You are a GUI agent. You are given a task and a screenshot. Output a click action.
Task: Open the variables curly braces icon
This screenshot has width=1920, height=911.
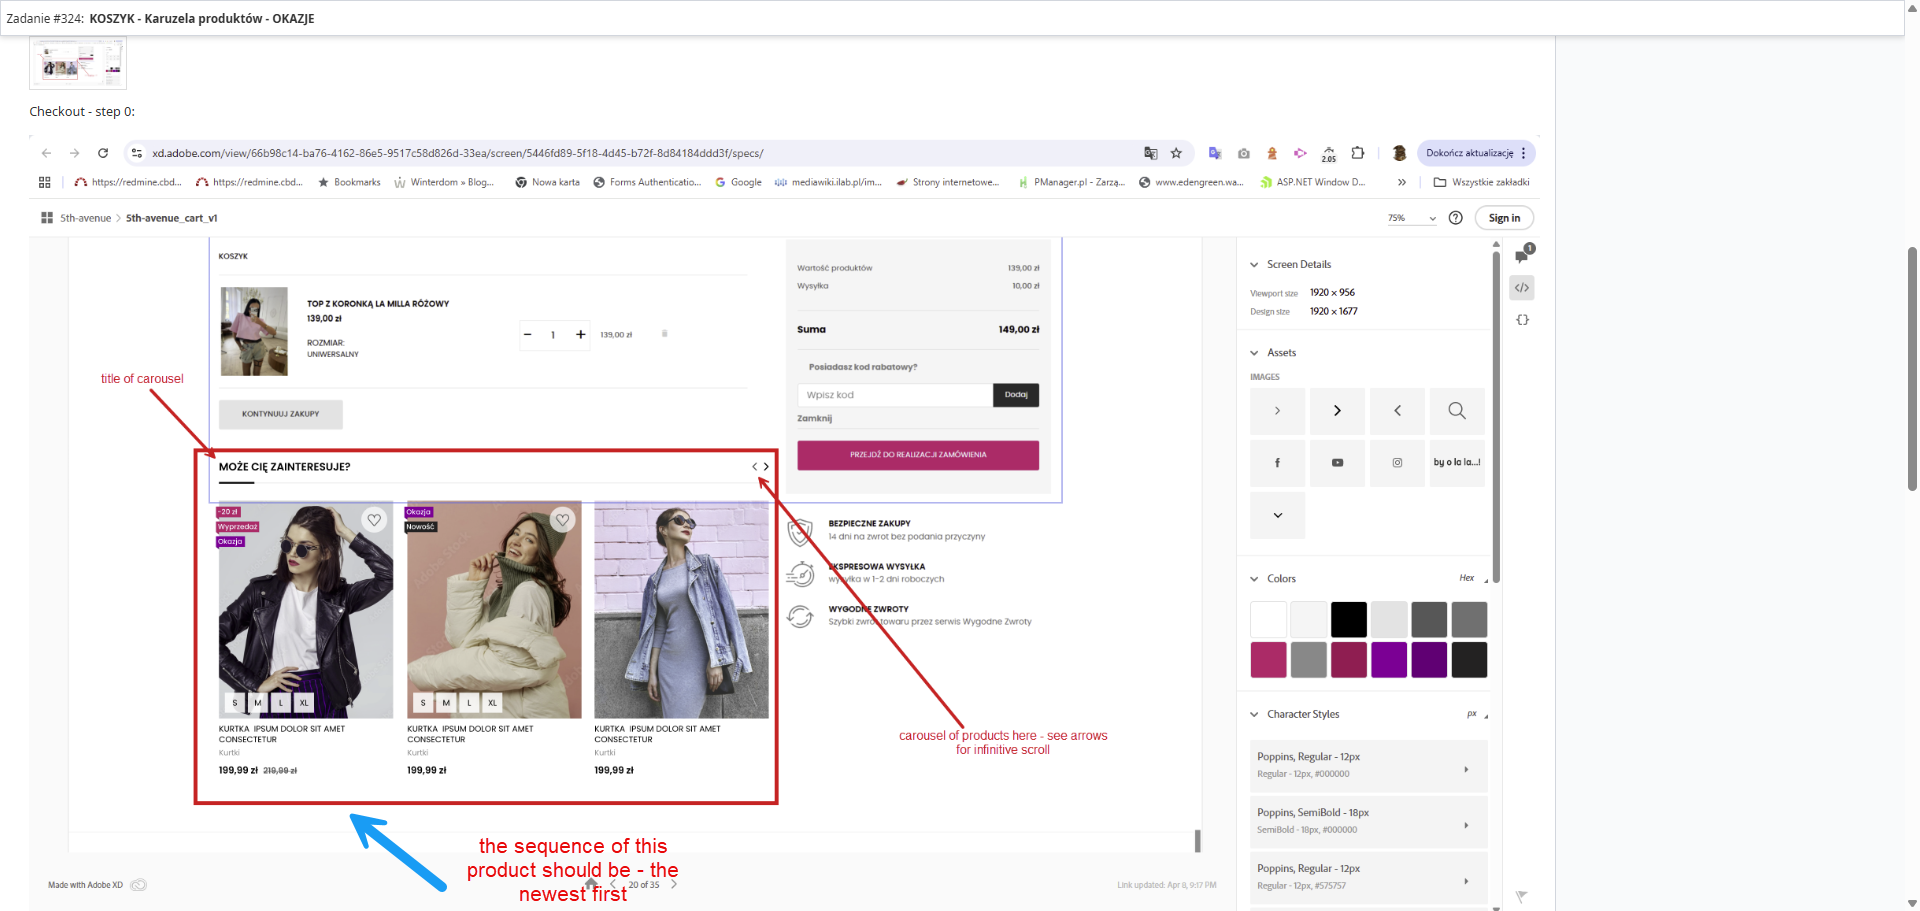click(x=1522, y=320)
